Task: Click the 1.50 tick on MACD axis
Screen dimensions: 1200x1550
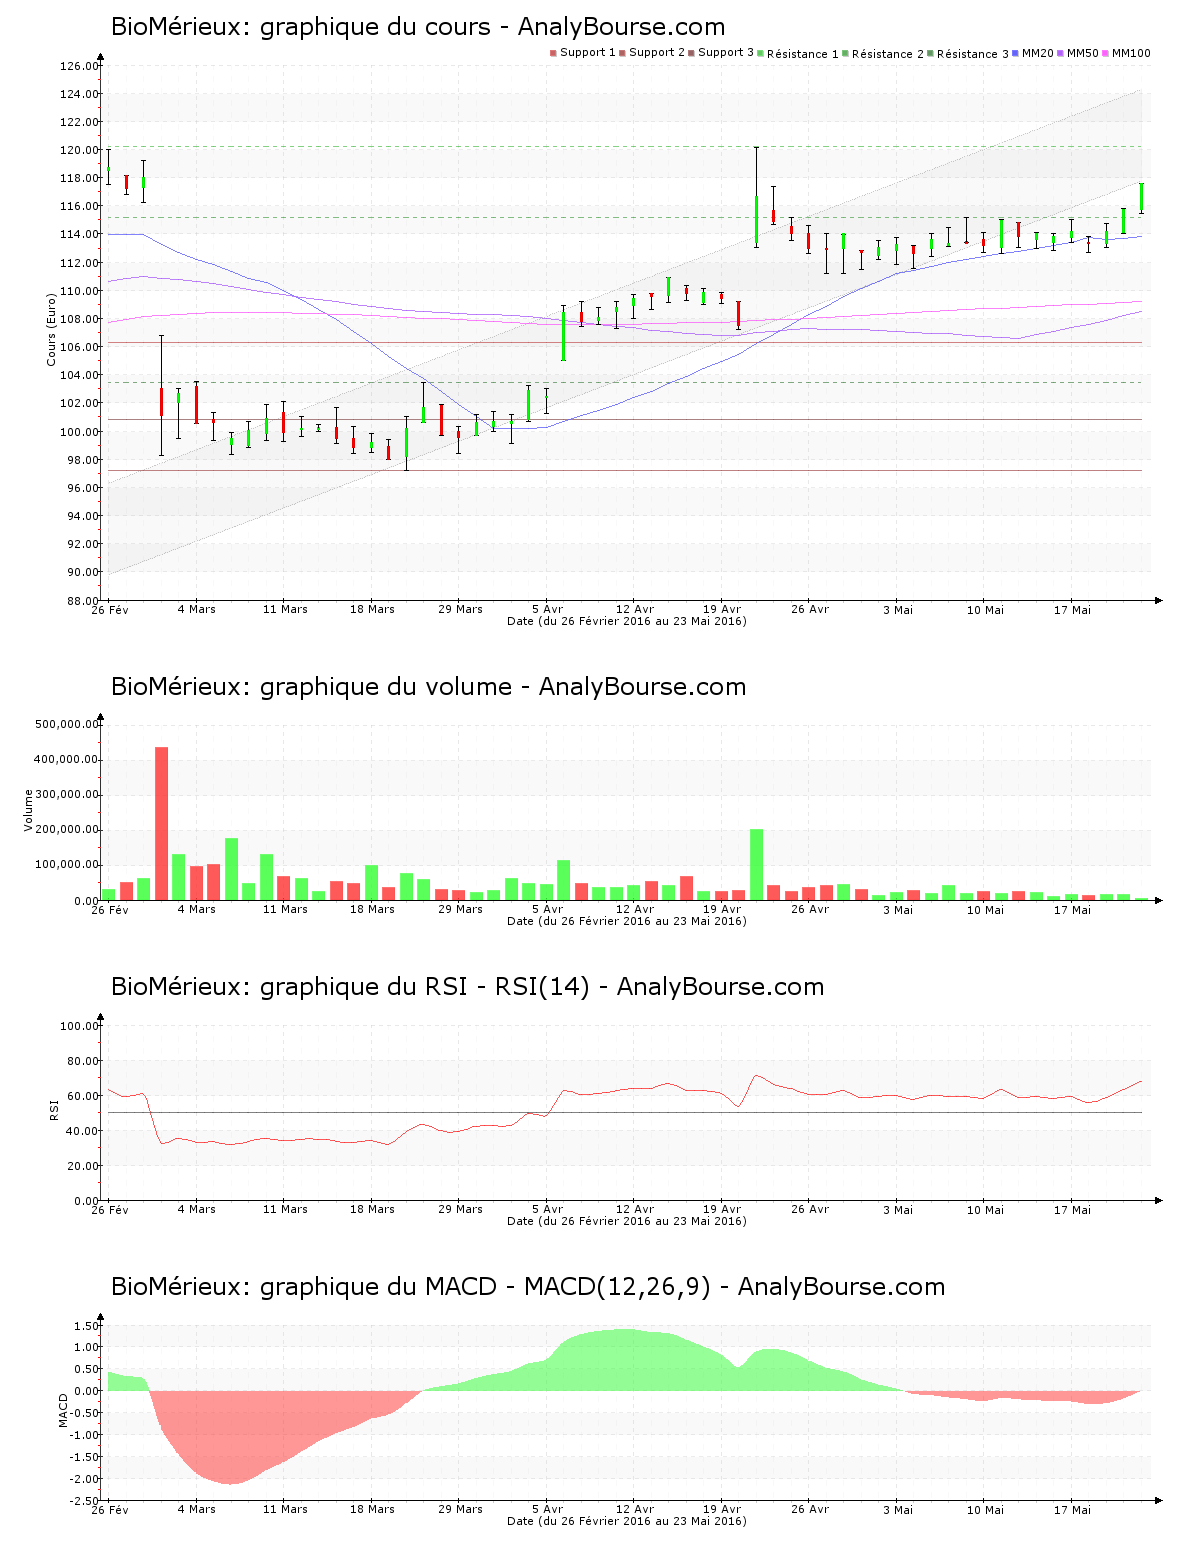Action: click(x=86, y=1326)
